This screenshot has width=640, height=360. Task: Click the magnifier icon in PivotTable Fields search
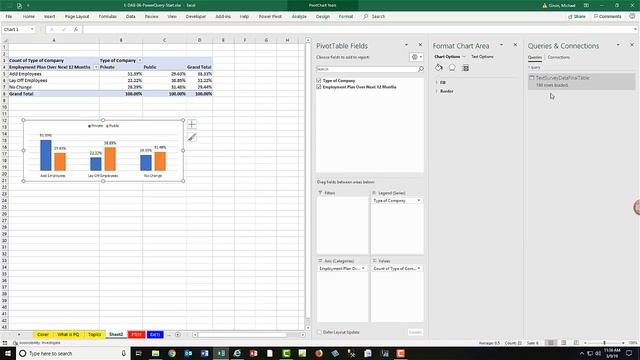[x=421, y=69]
